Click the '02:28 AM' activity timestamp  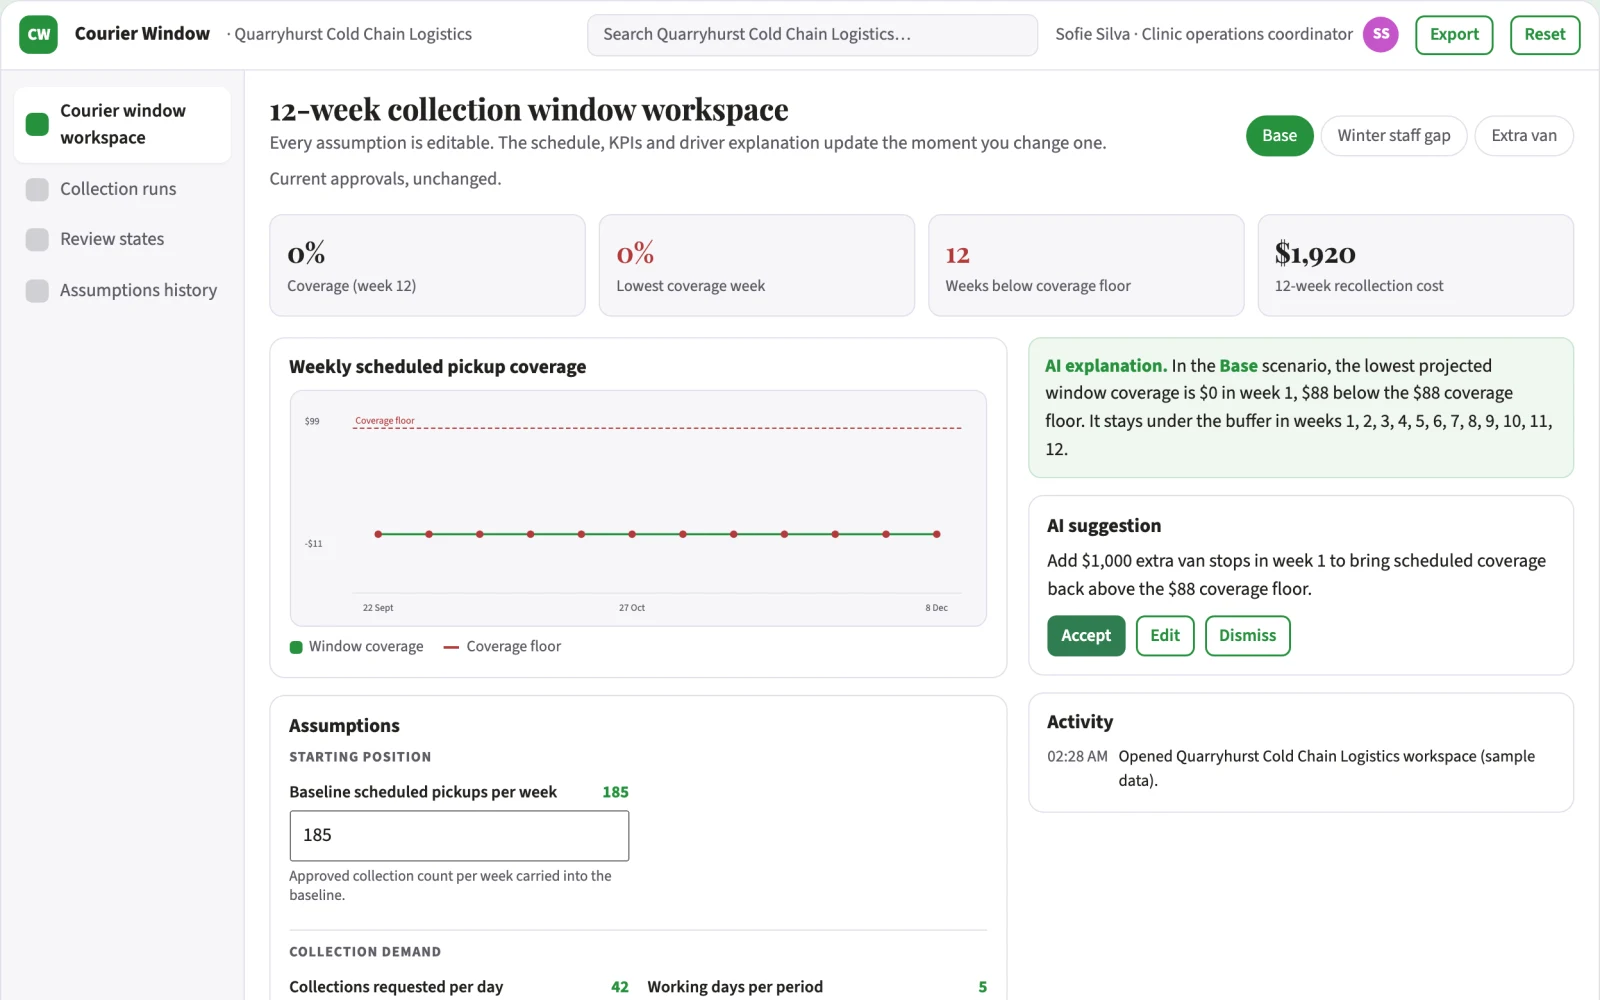pos(1077,757)
